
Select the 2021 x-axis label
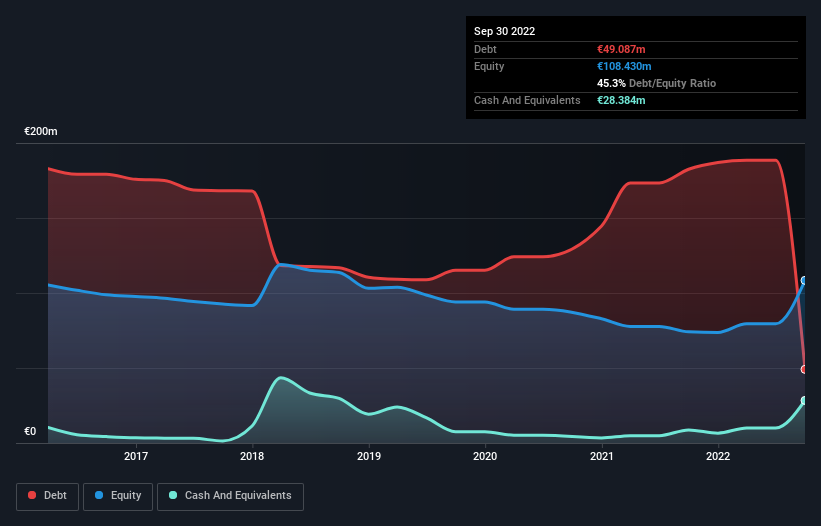[x=602, y=456]
